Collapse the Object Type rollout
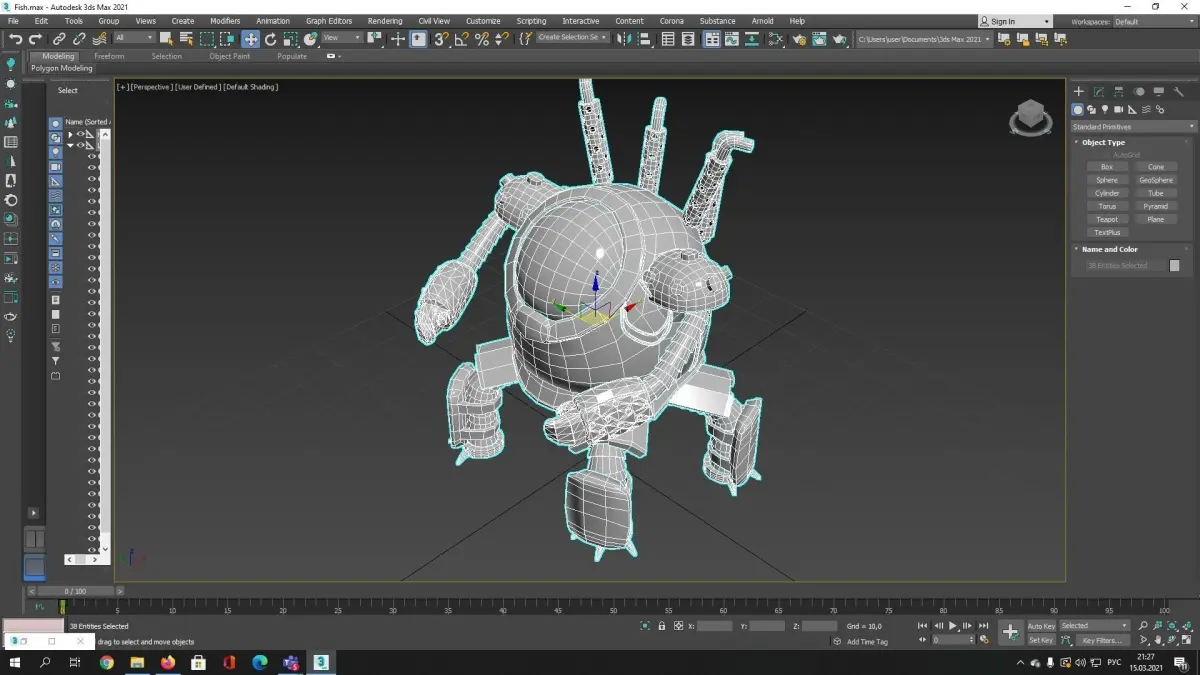 click(x=1102, y=142)
